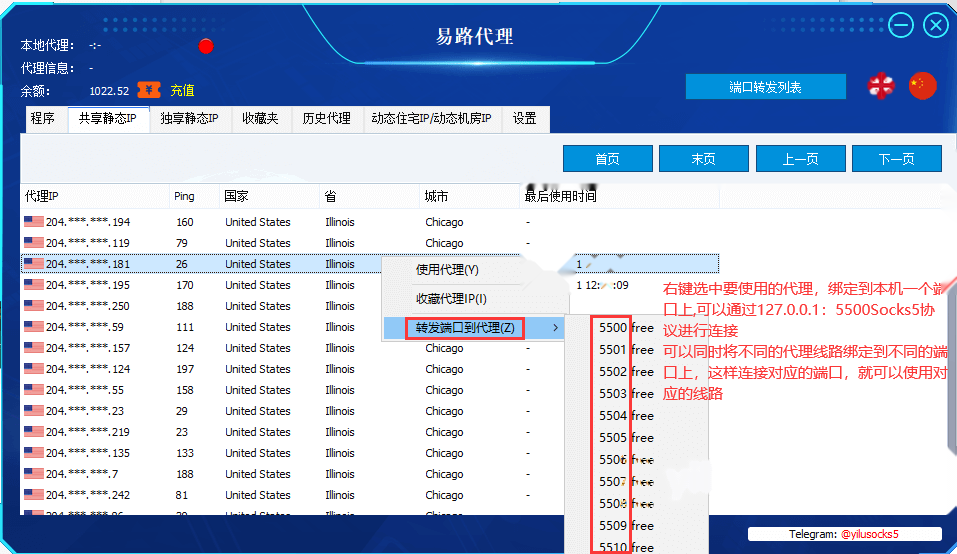This screenshot has width=957, height=554.
Task: Open the 设置 tab
Action: 524,118
